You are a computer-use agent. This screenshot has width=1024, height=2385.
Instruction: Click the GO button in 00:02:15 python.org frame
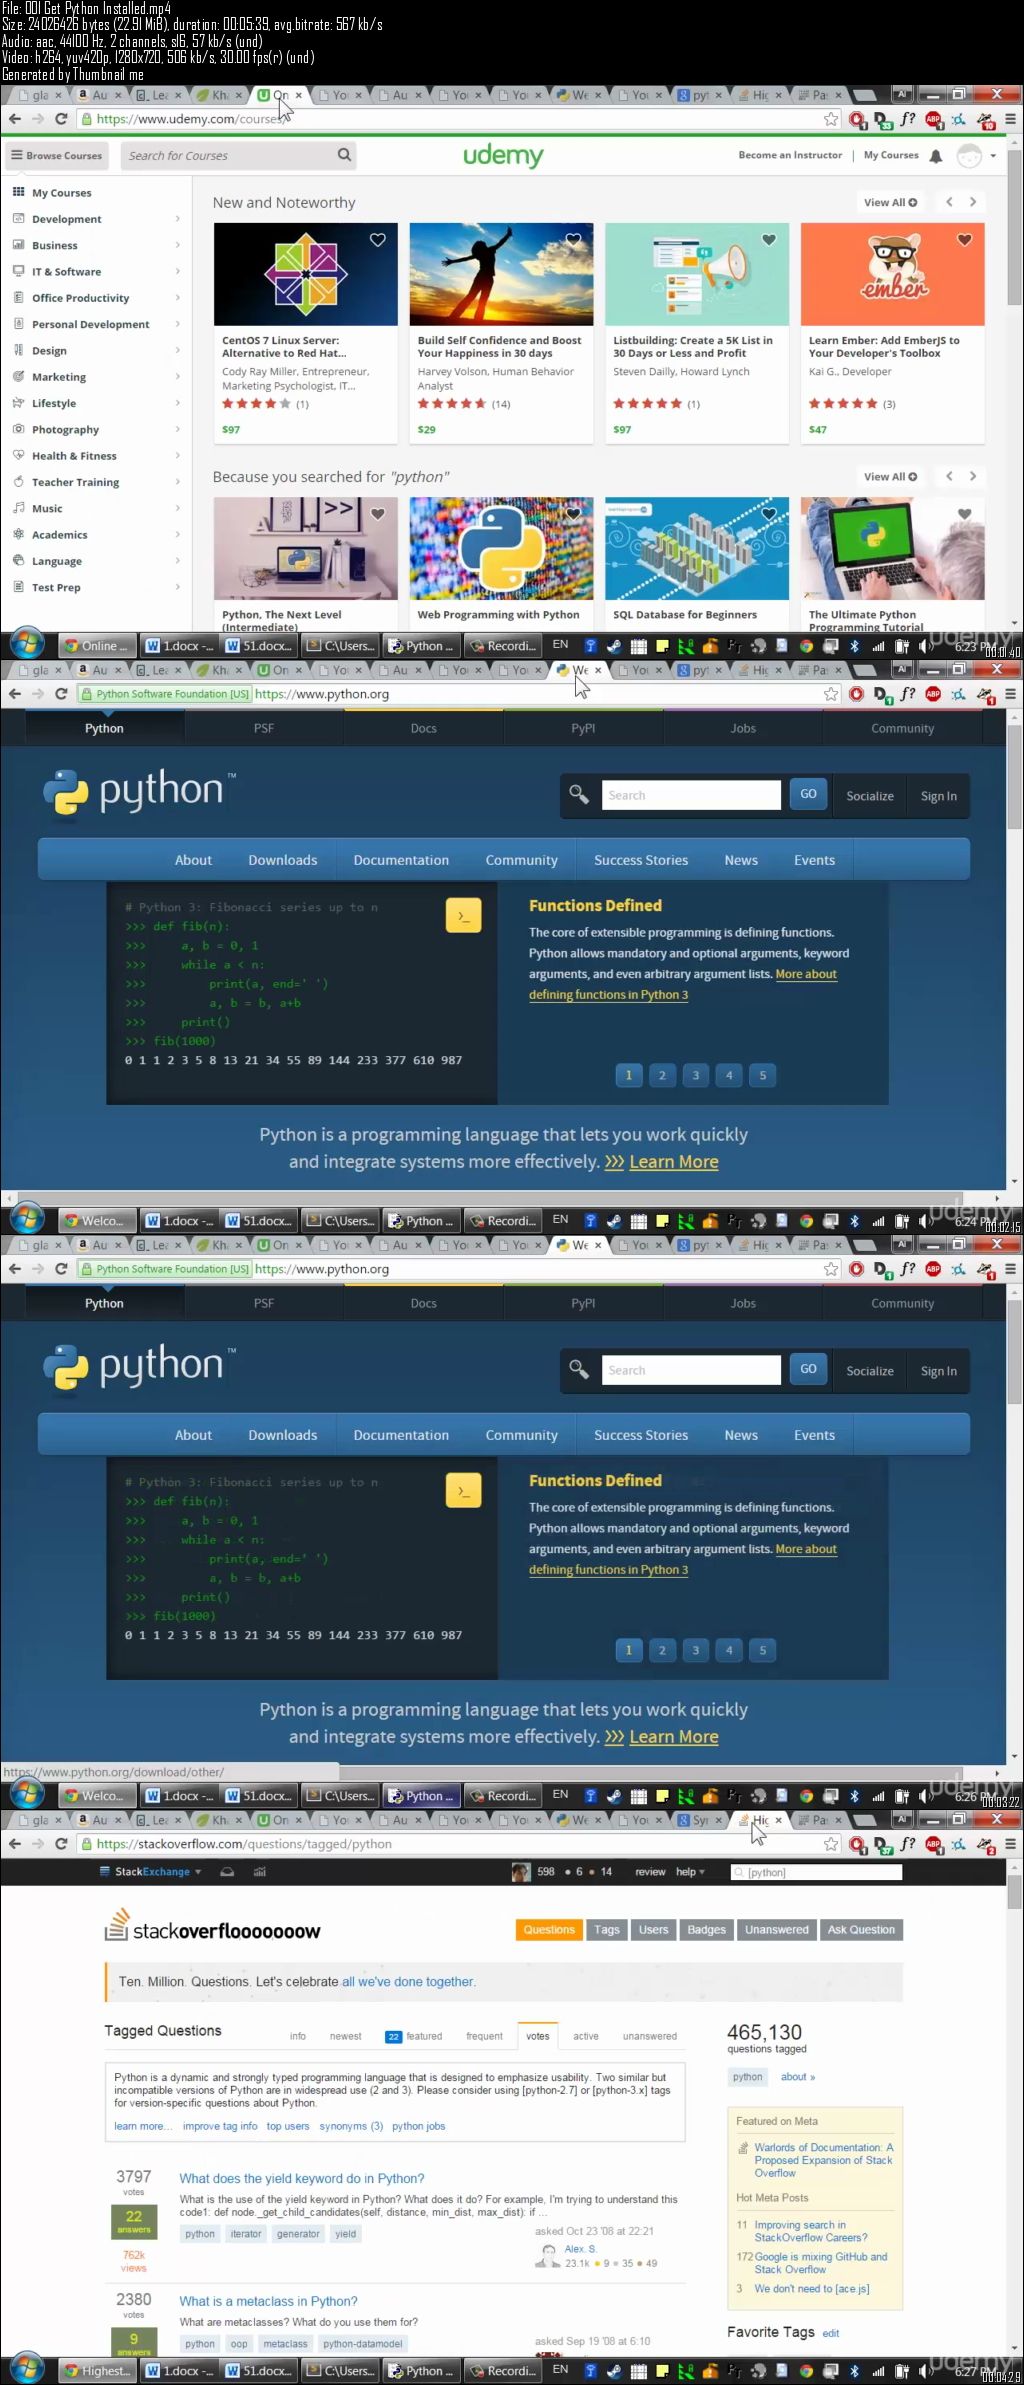(808, 794)
